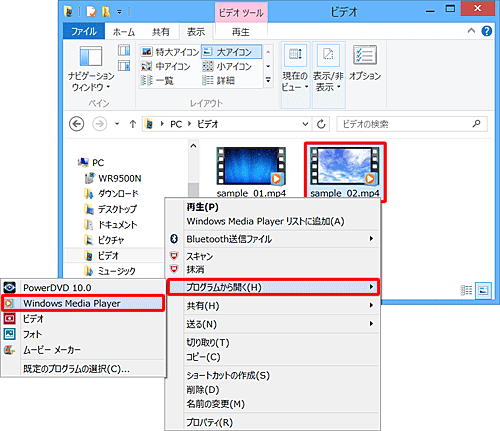Screen dimensions: 500x431
Task: Choose 再生(P) in context menu
Action: click(273, 207)
